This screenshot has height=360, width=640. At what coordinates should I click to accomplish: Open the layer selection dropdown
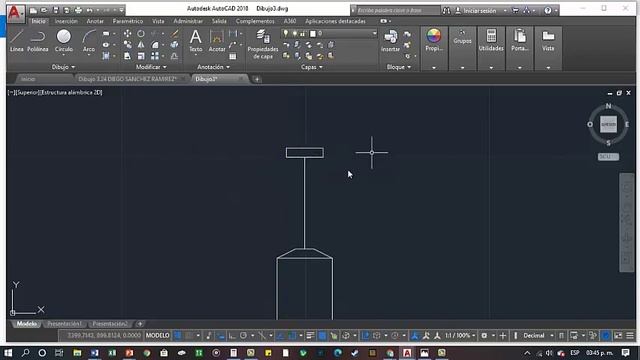[x=374, y=33]
